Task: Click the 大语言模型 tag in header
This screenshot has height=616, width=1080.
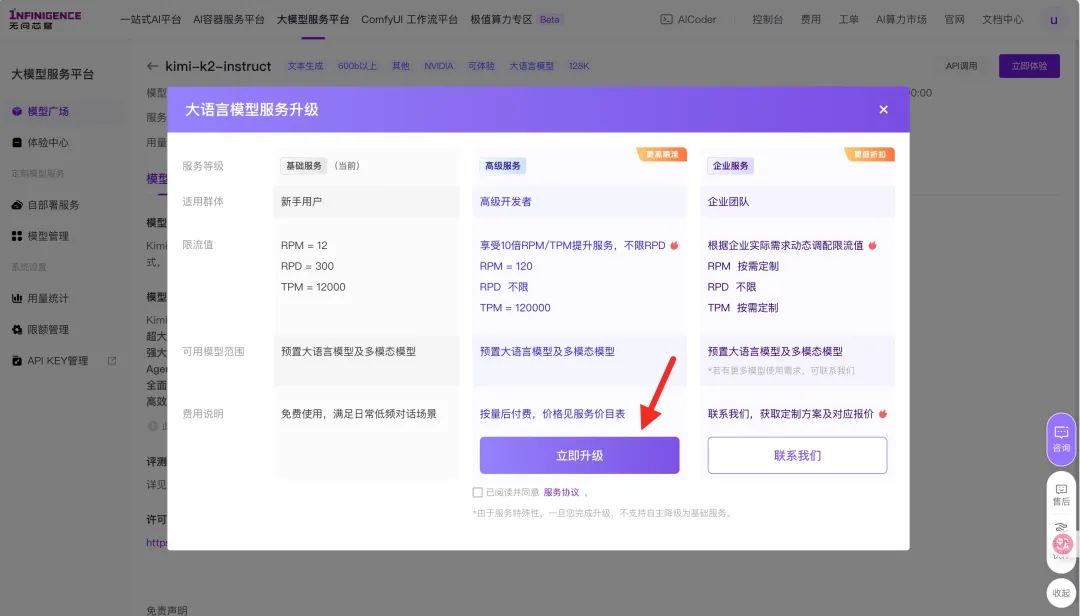Action: [x=531, y=66]
